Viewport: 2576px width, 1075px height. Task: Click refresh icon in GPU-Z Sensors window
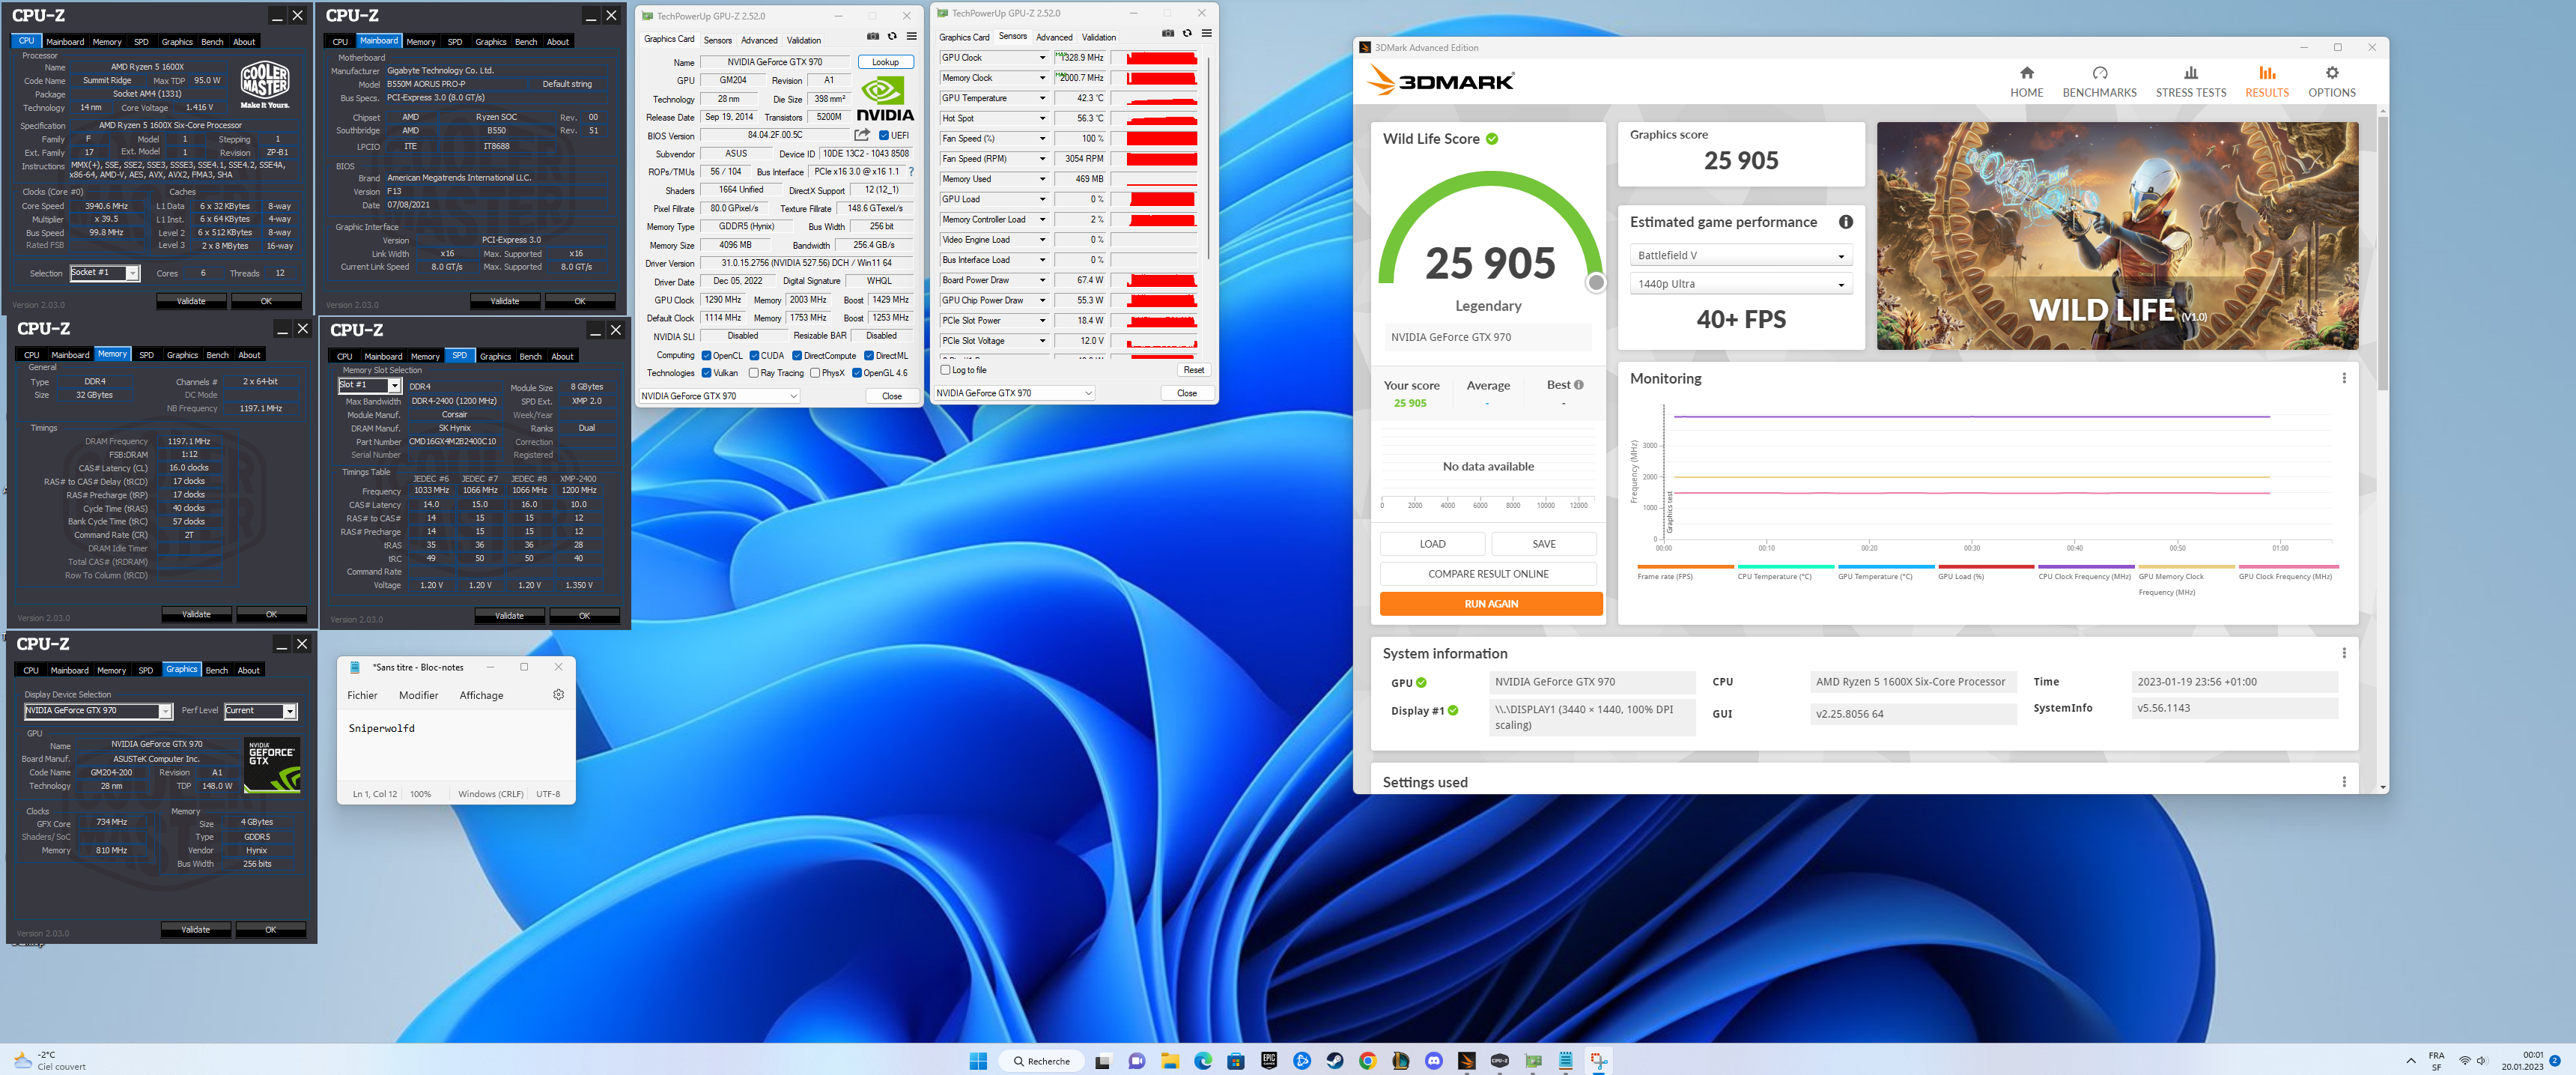pyautogui.click(x=1187, y=33)
